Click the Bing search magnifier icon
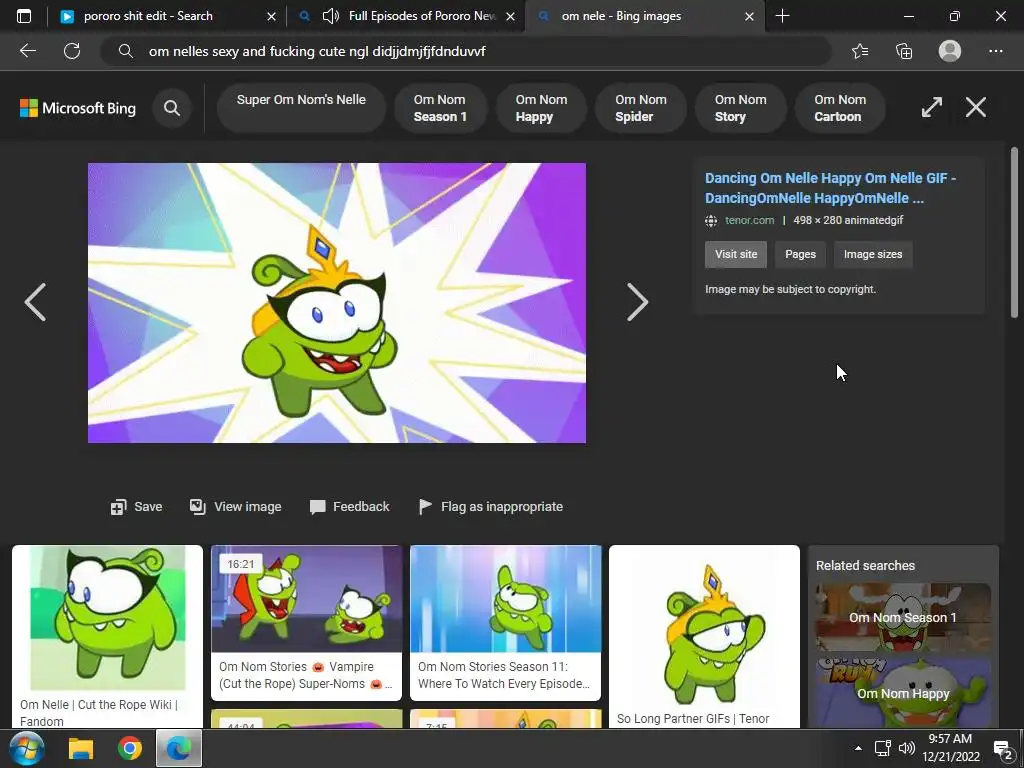This screenshot has height=768, width=1024. click(172, 108)
